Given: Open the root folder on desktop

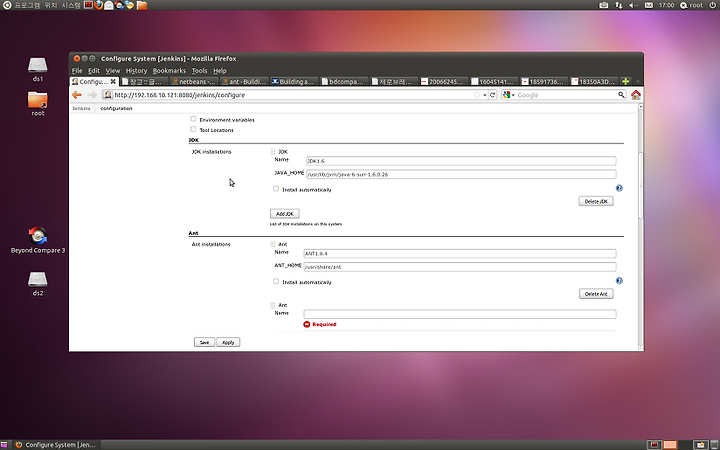Looking at the screenshot, I should click(x=38, y=103).
